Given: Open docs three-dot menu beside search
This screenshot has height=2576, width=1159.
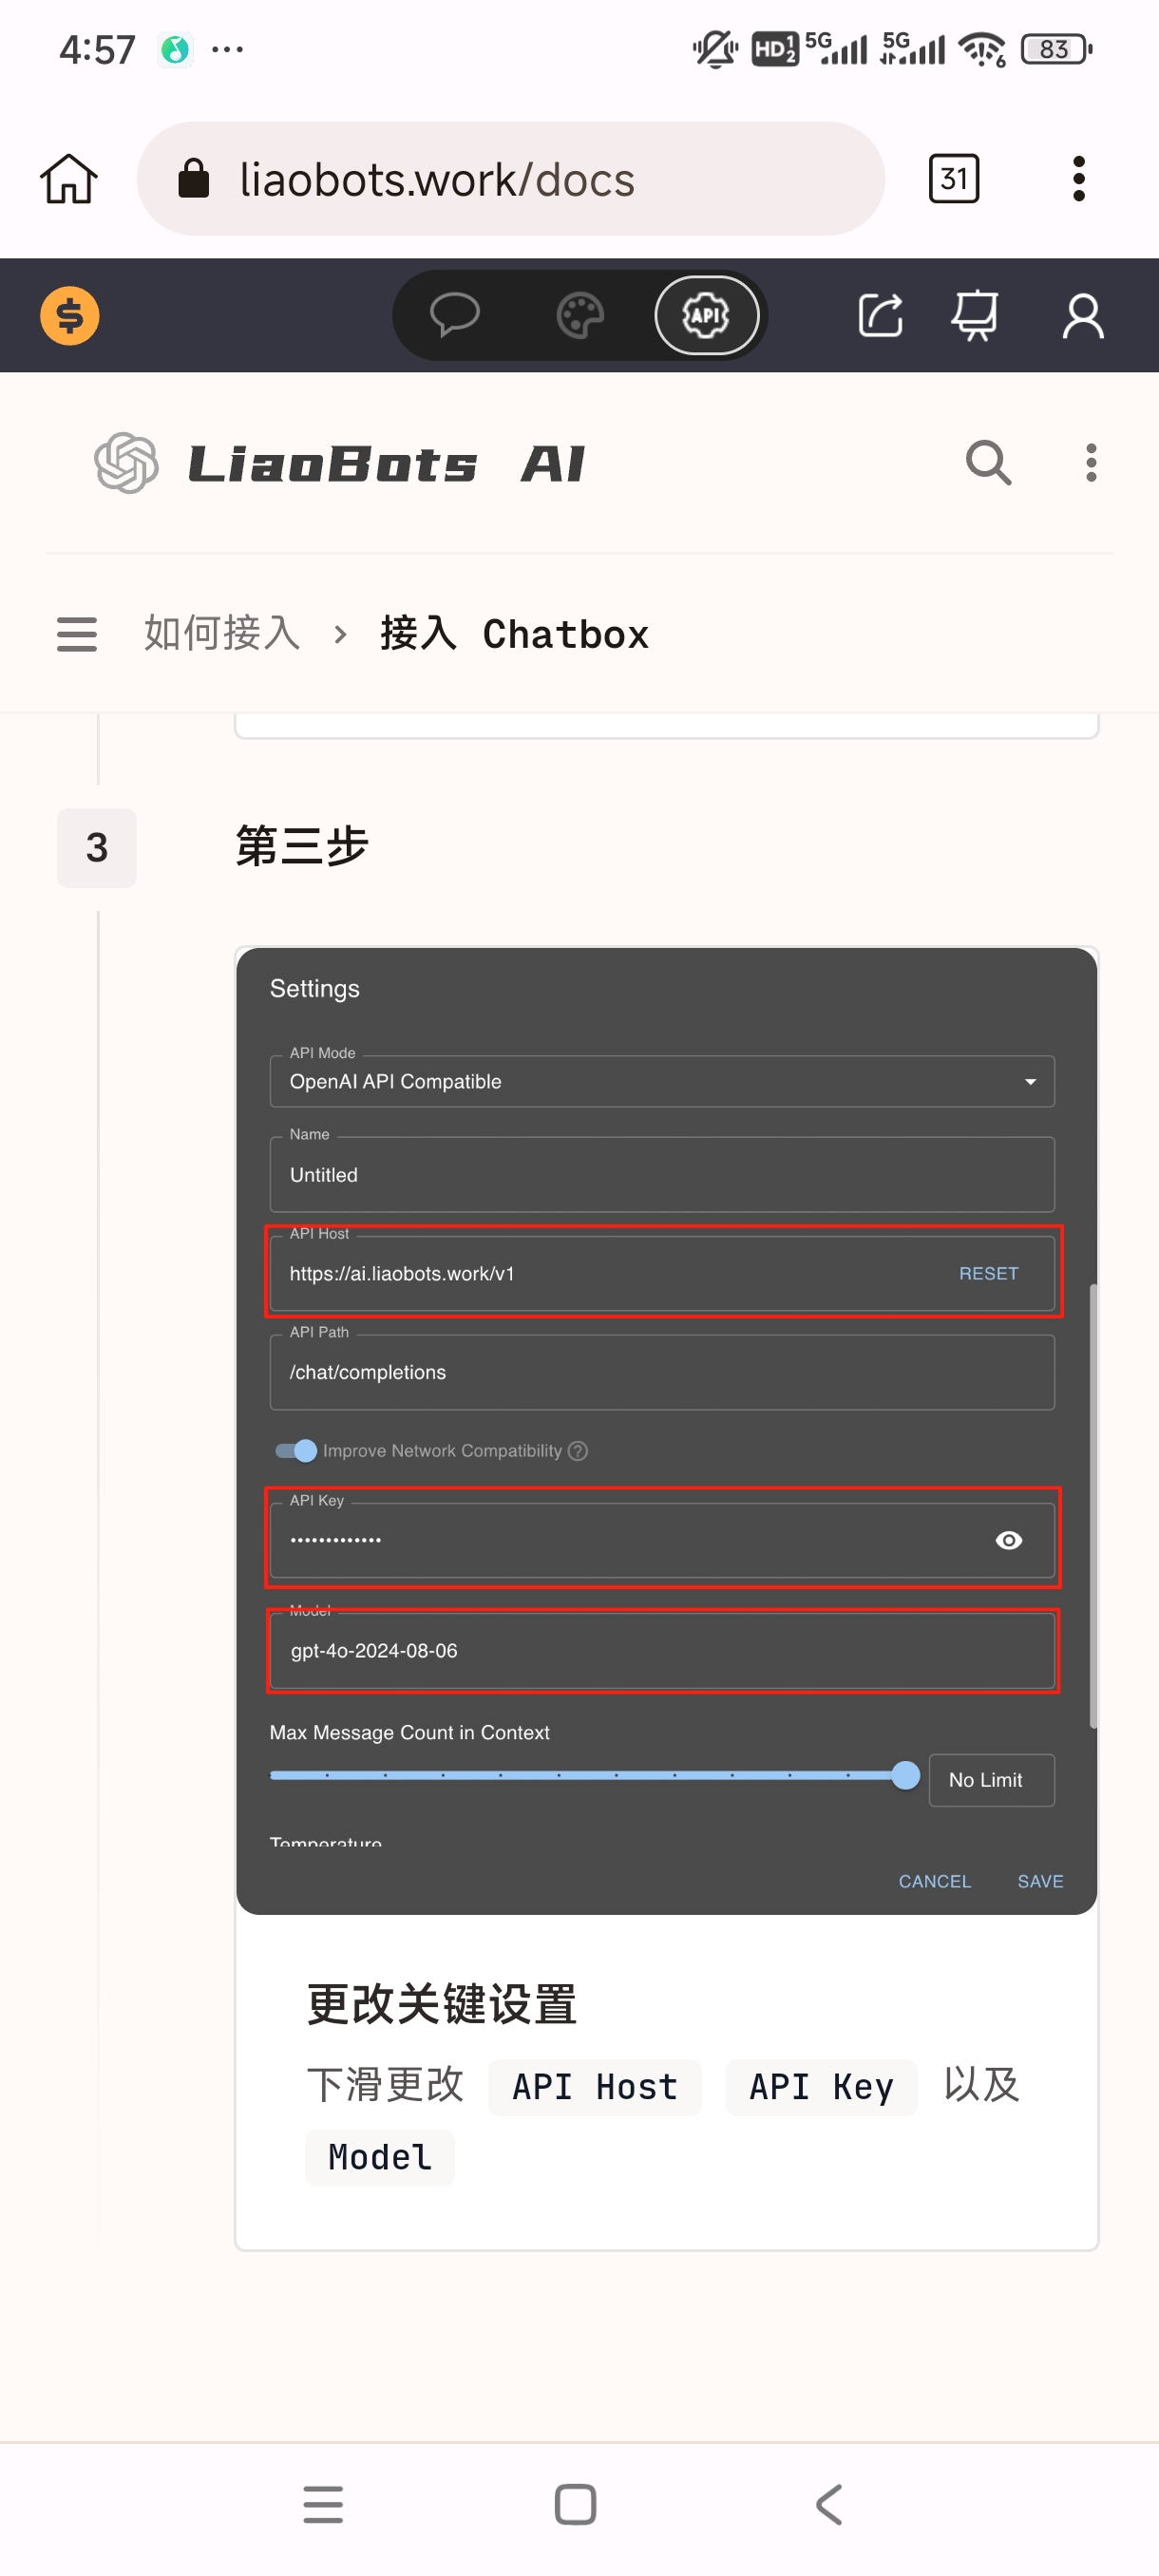Looking at the screenshot, I should (1091, 463).
